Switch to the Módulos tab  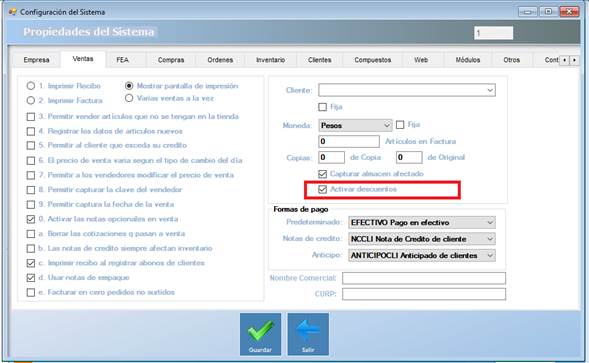(x=468, y=60)
